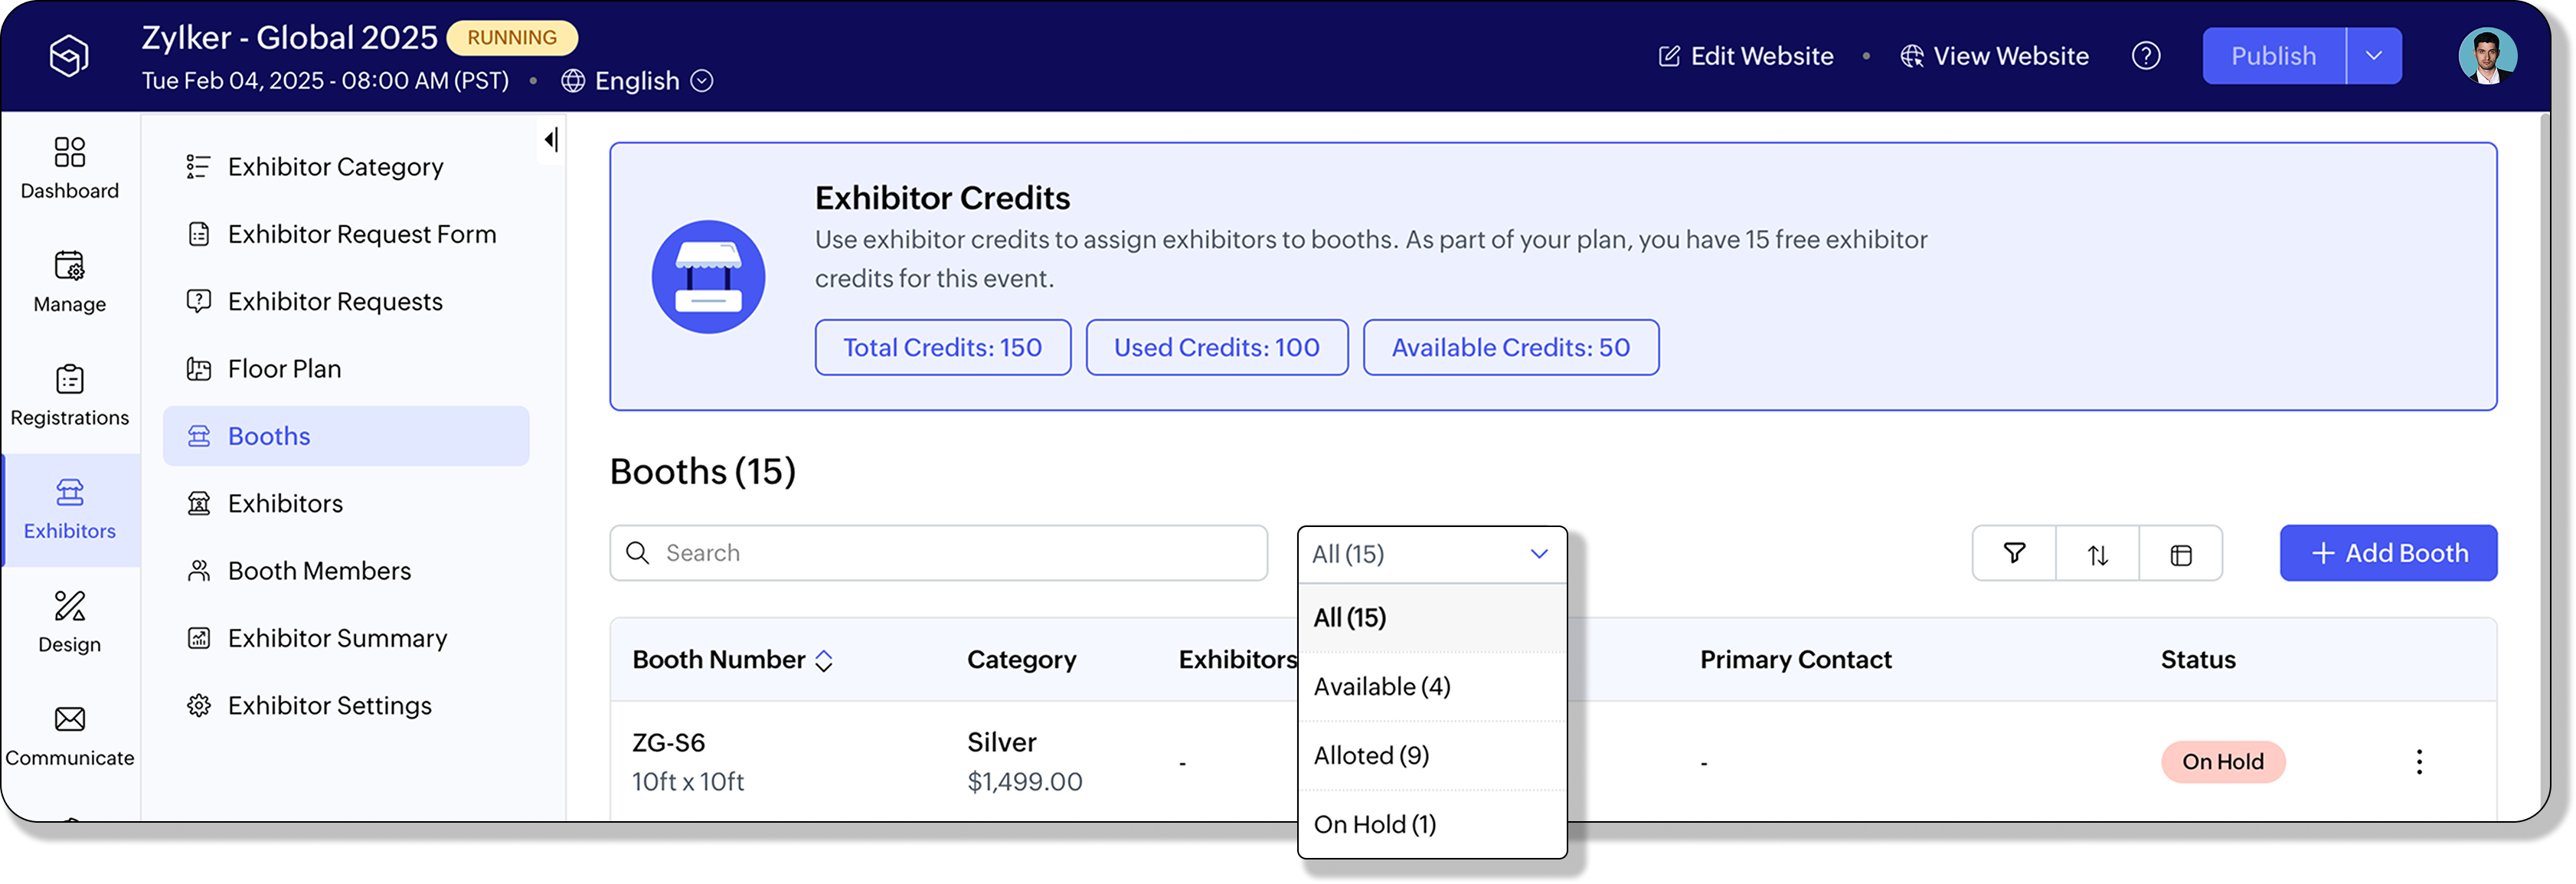This screenshot has height=884, width=2576.
Task: Collapse the sidebar panel arrow
Action: tap(551, 140)
